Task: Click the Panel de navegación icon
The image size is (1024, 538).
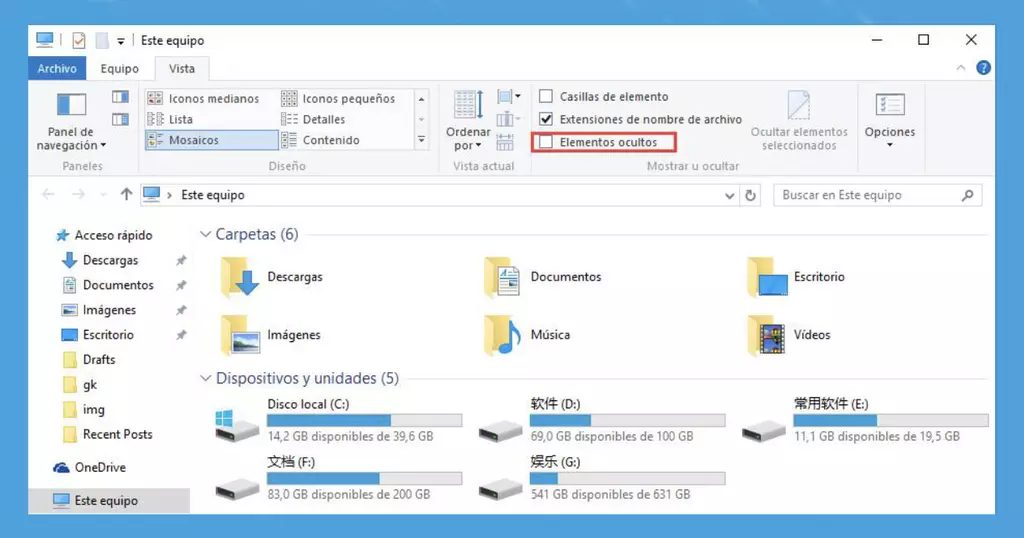Action: click(x=71, y=105)
